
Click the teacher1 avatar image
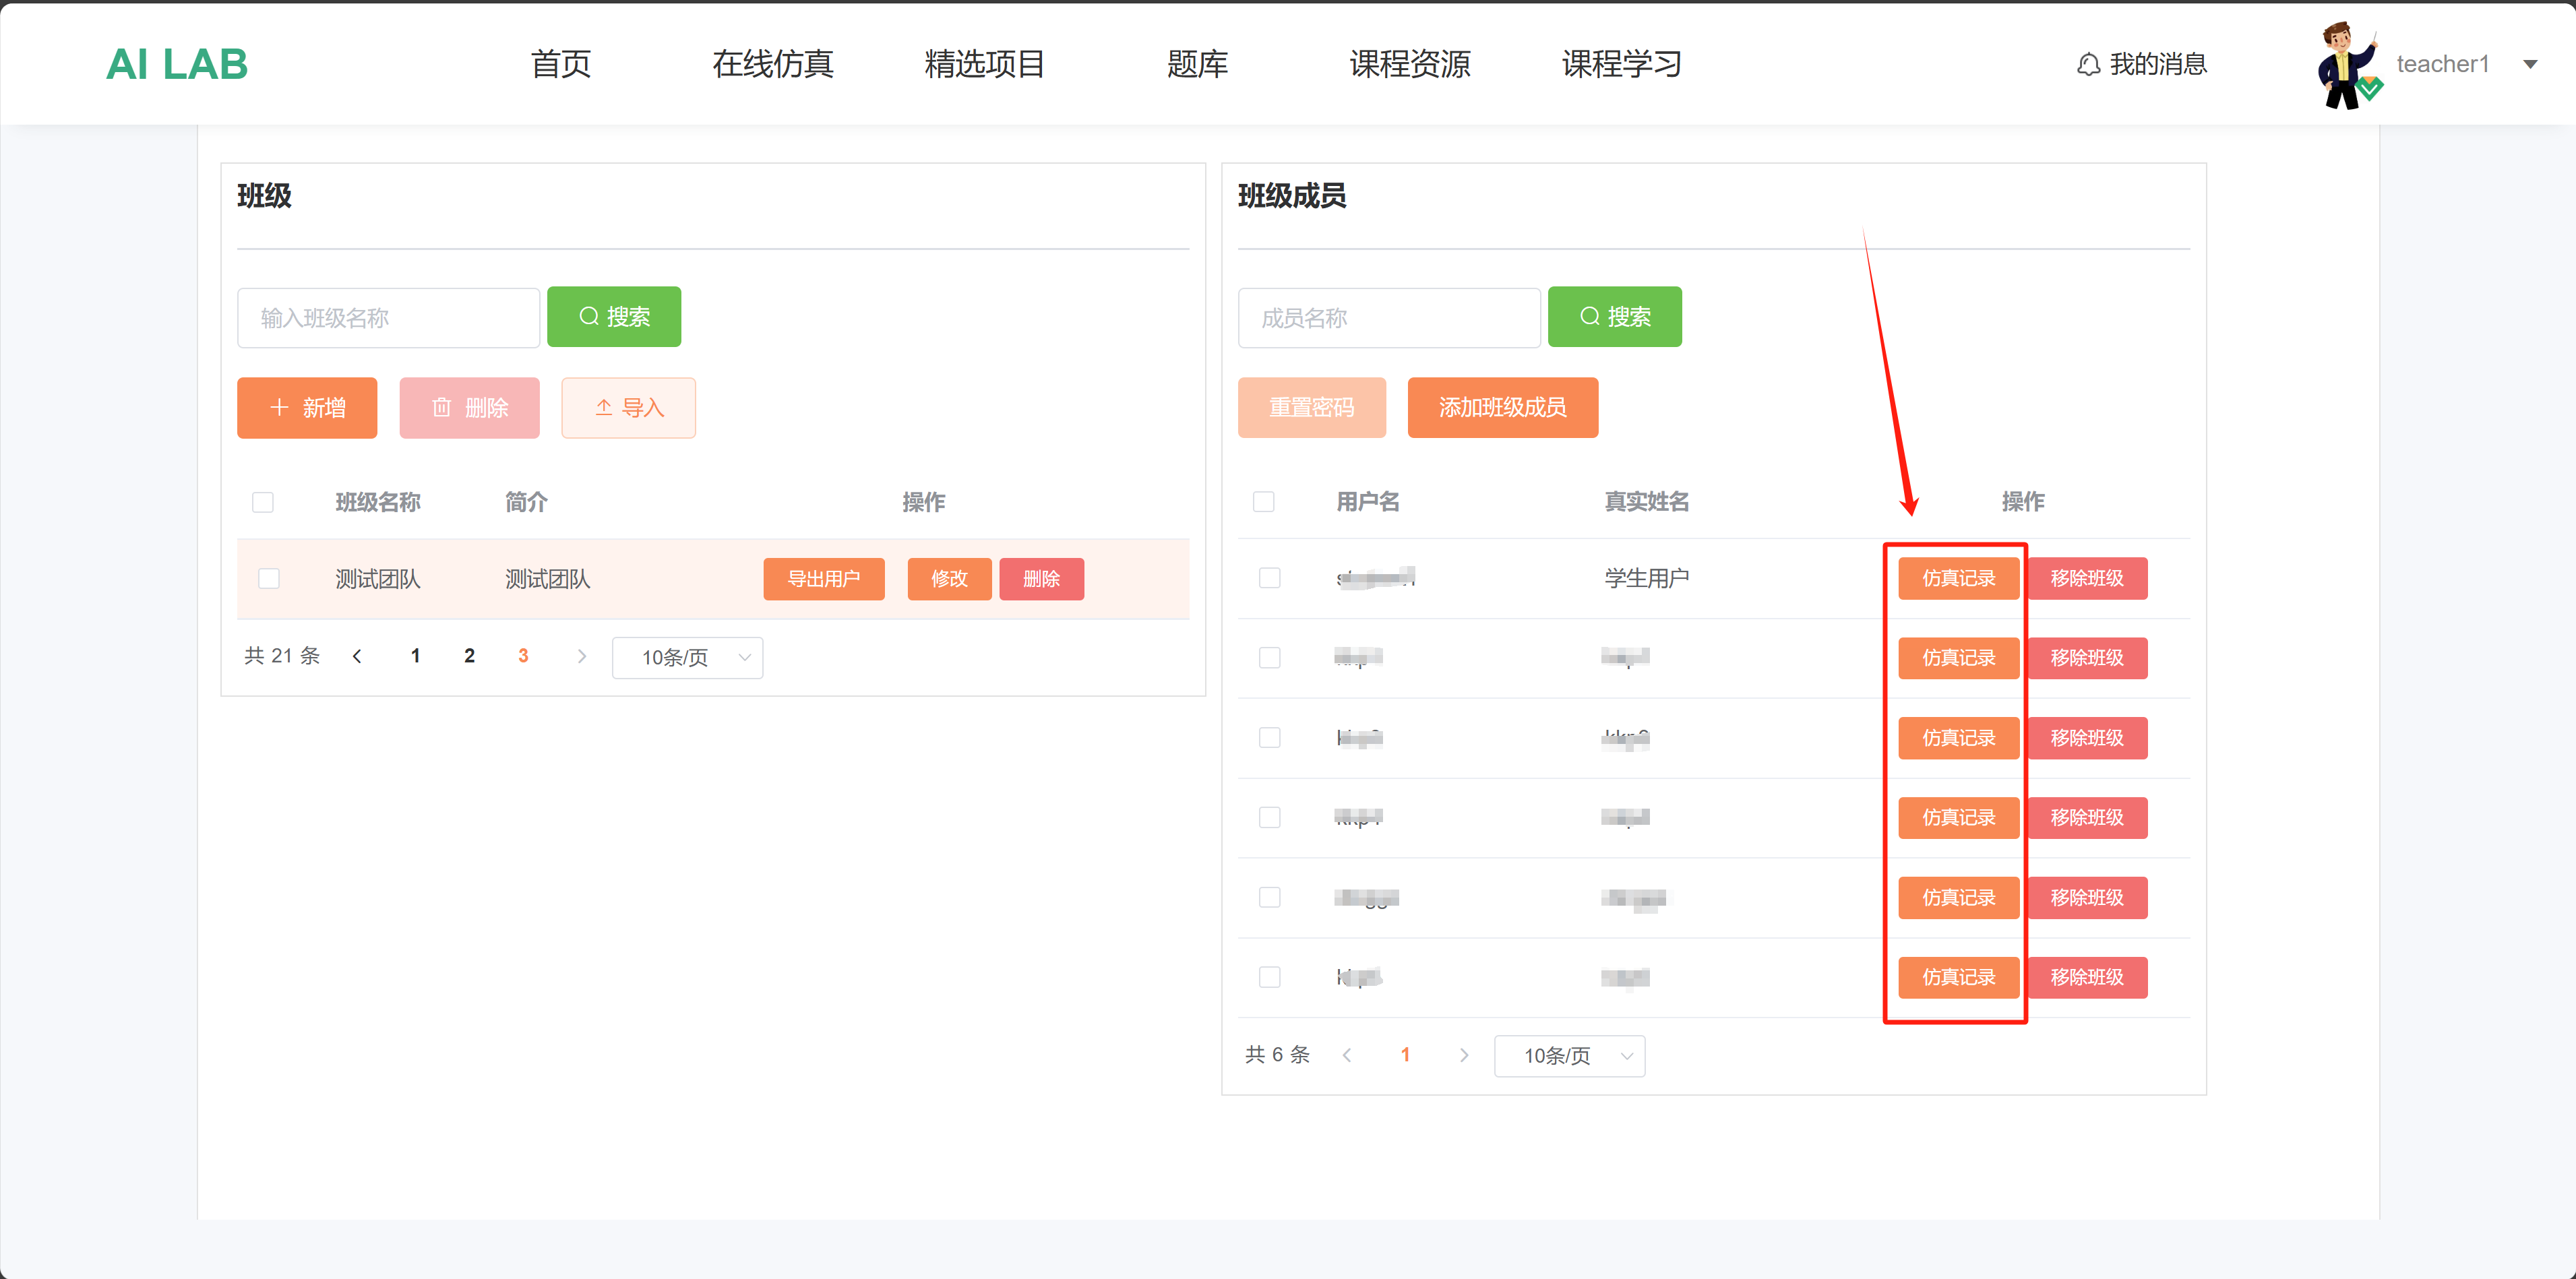tap(2347, 65)
